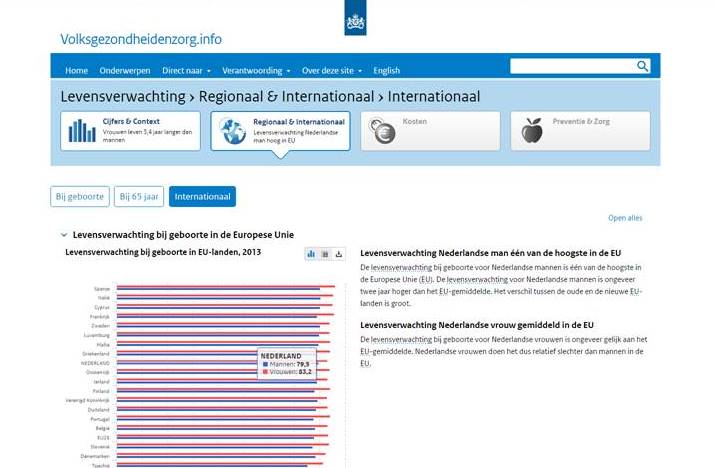Collapse Levensverwachting bij geboorte in EU section
The height and width of the screenshot is (468, 714).
click(x=65, y=235)
